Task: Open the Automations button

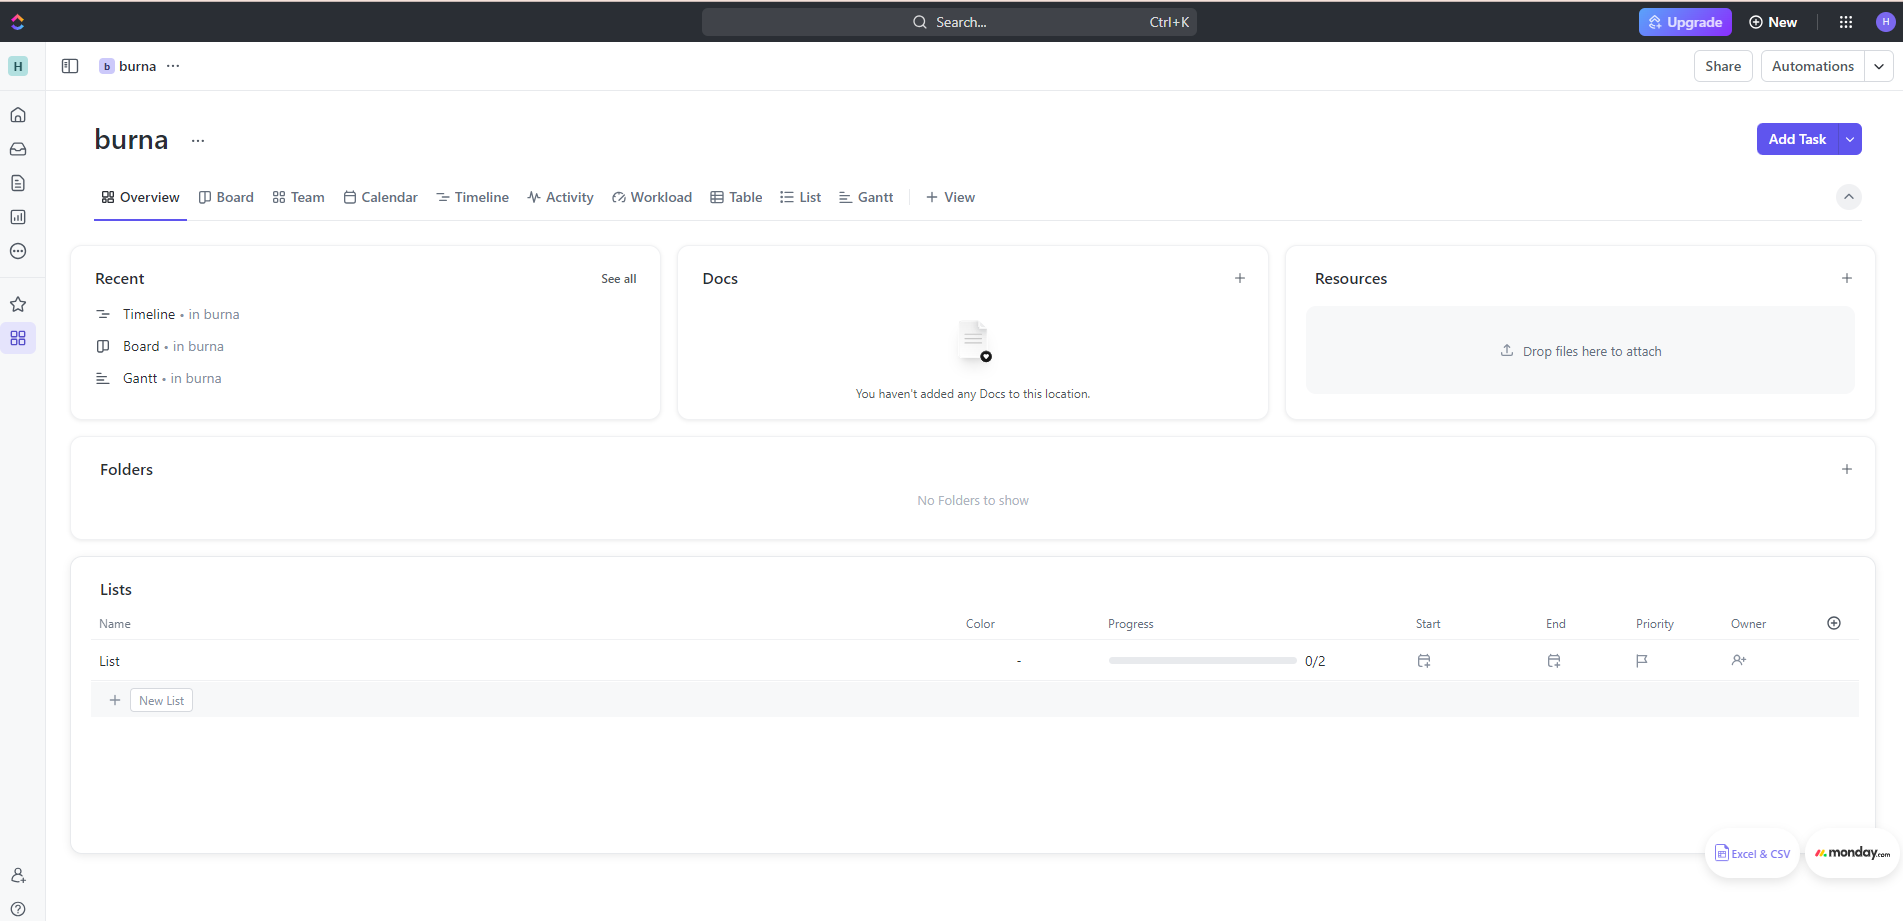Action: [1812, 66]
